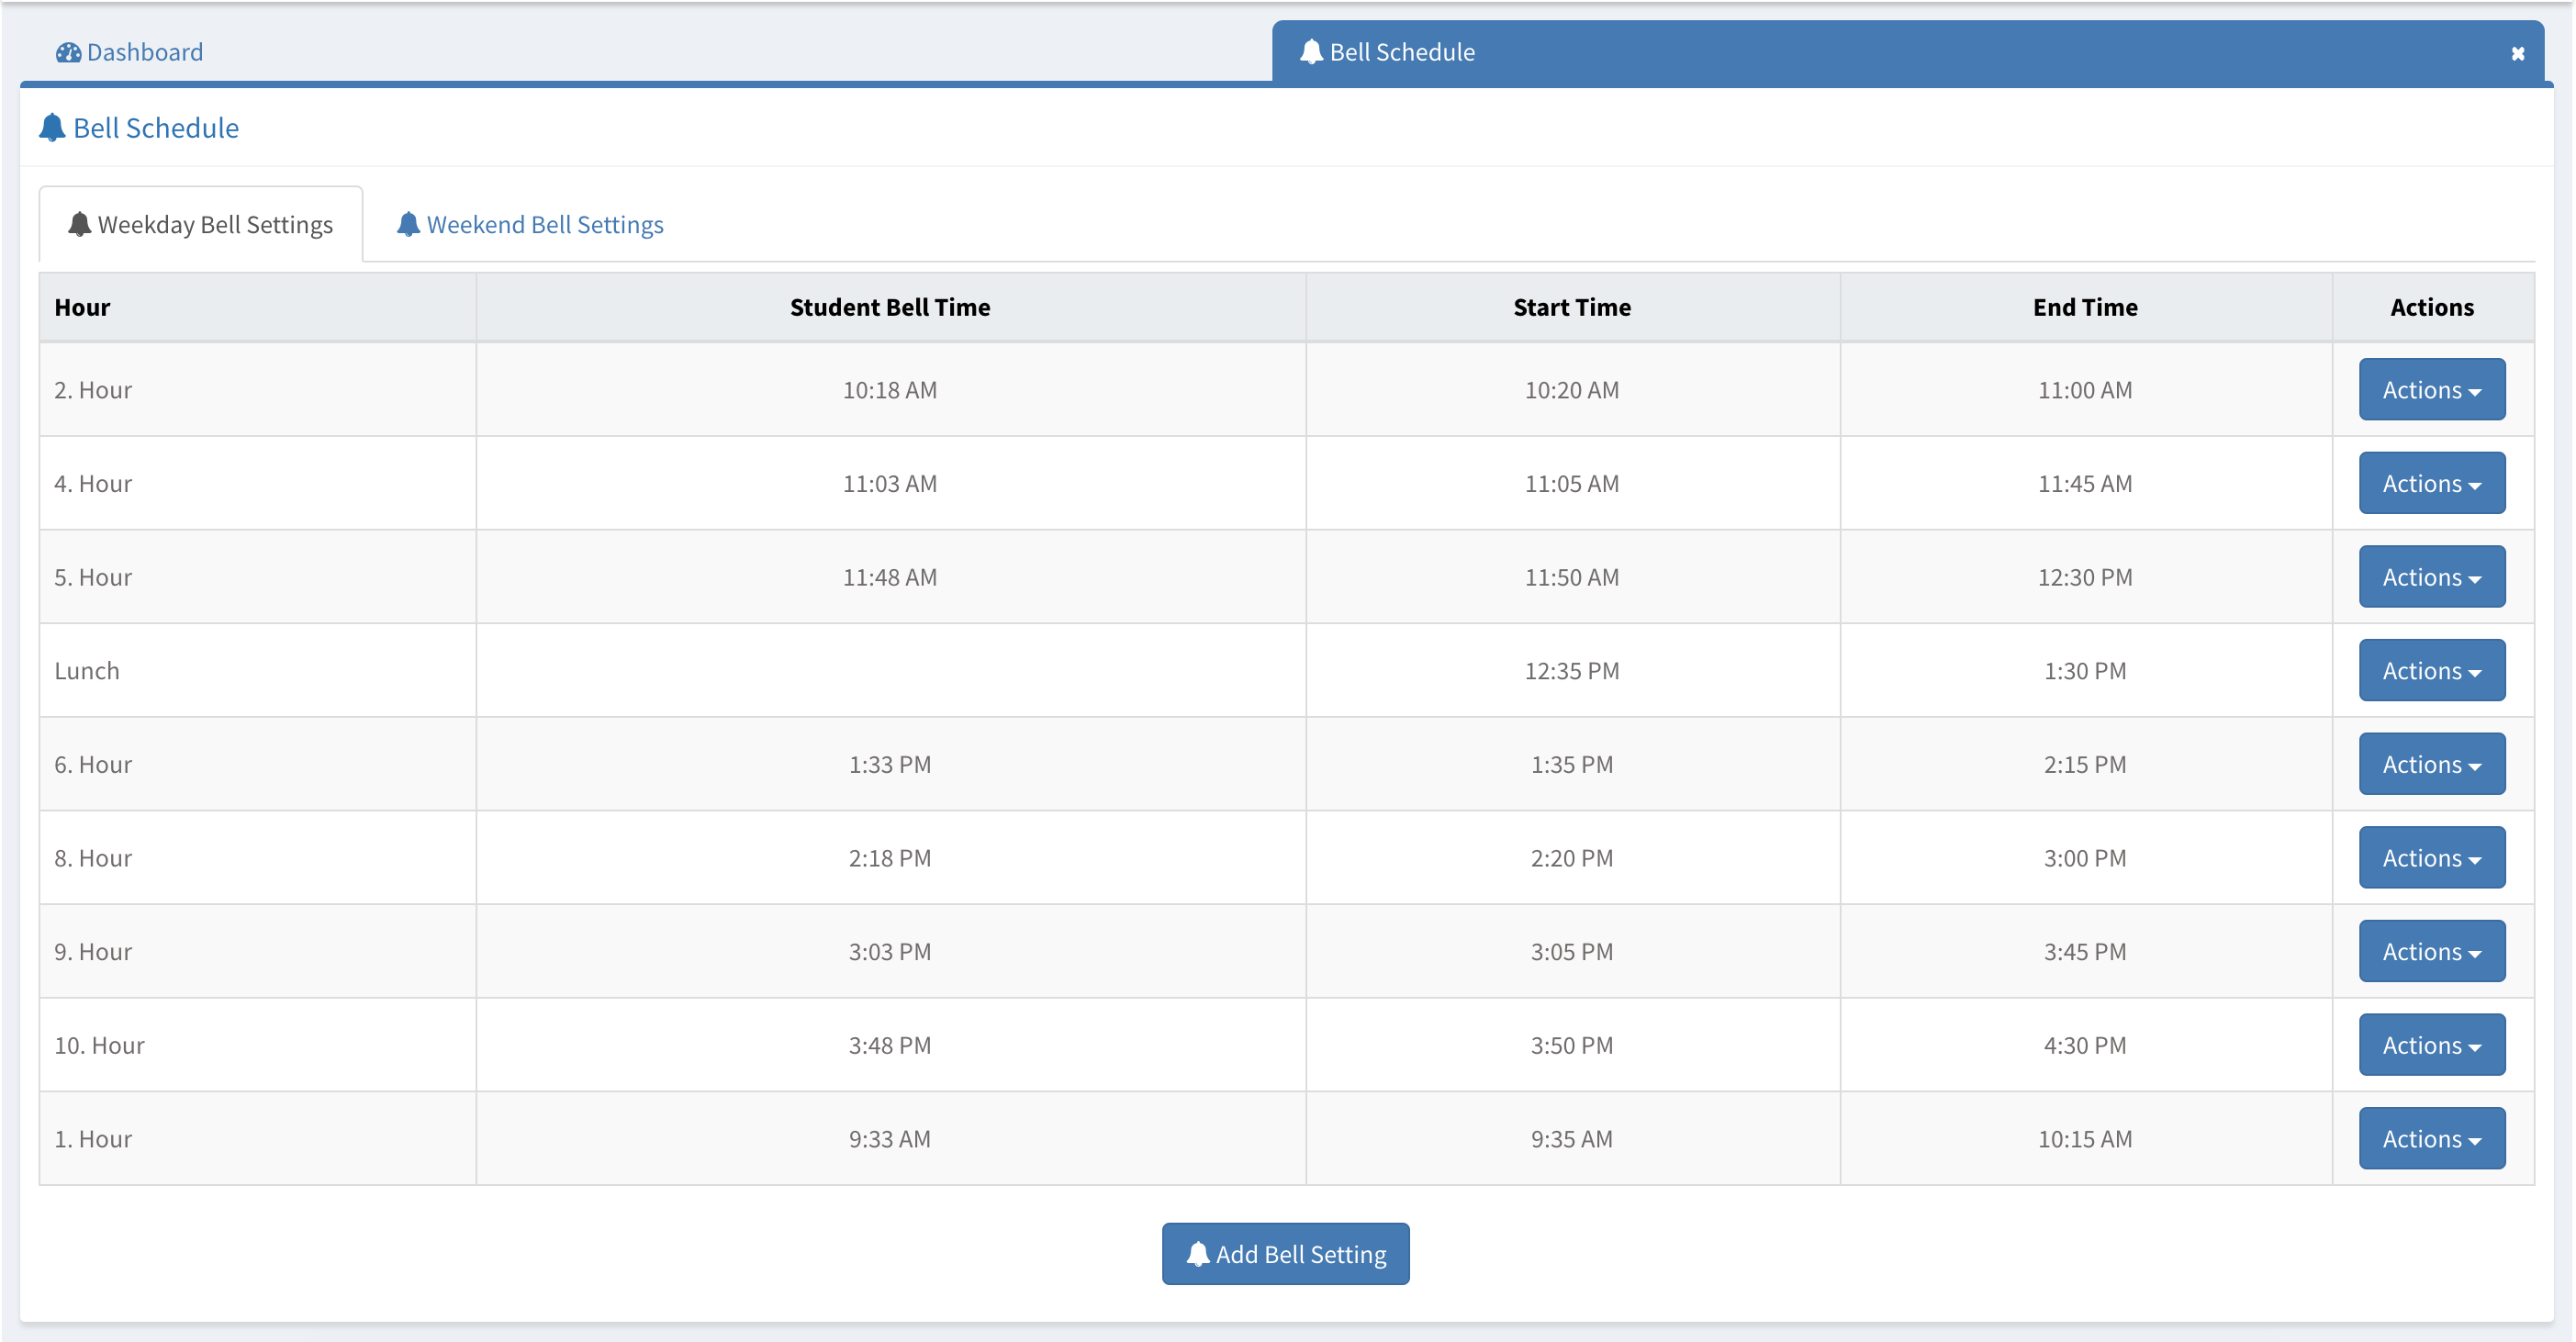
Task: Click the Weekday Bell Settings bell icon
Action: 79,224
